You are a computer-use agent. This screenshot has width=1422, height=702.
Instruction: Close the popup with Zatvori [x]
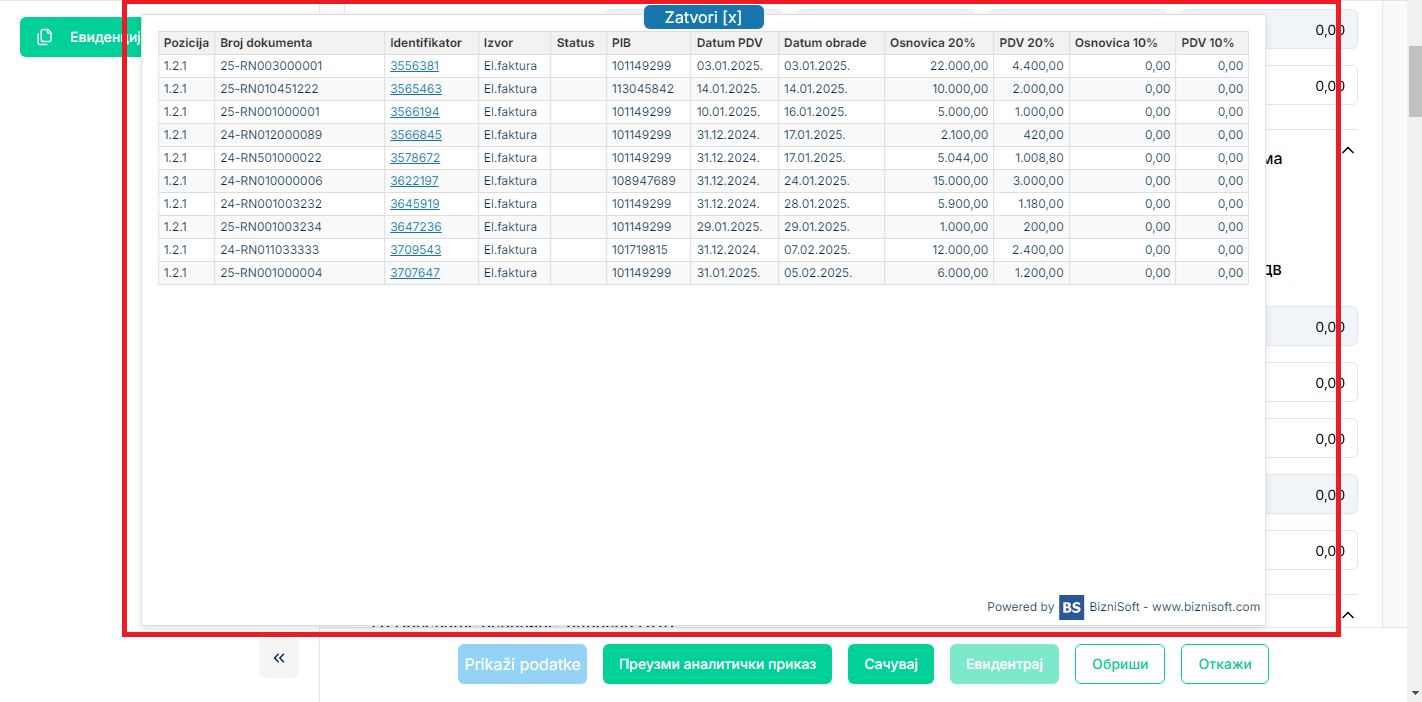click(x=703, y=17)
